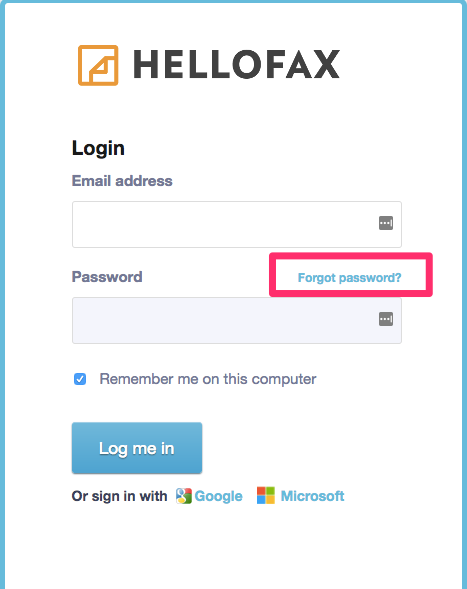The height and width of the screenshot is (589, 467).
Task: Uncheck Remember me on this computer checkbox
Action: (80, 379)
